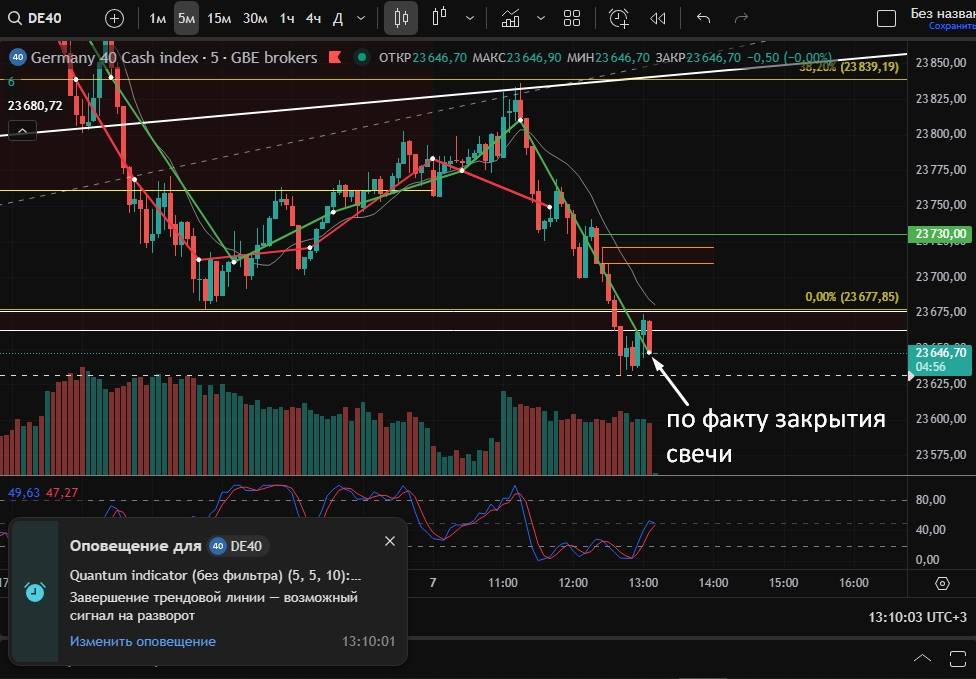Switch to the 1м timeframe
Screen dimensions: 976x679
(x=158, y=18)
